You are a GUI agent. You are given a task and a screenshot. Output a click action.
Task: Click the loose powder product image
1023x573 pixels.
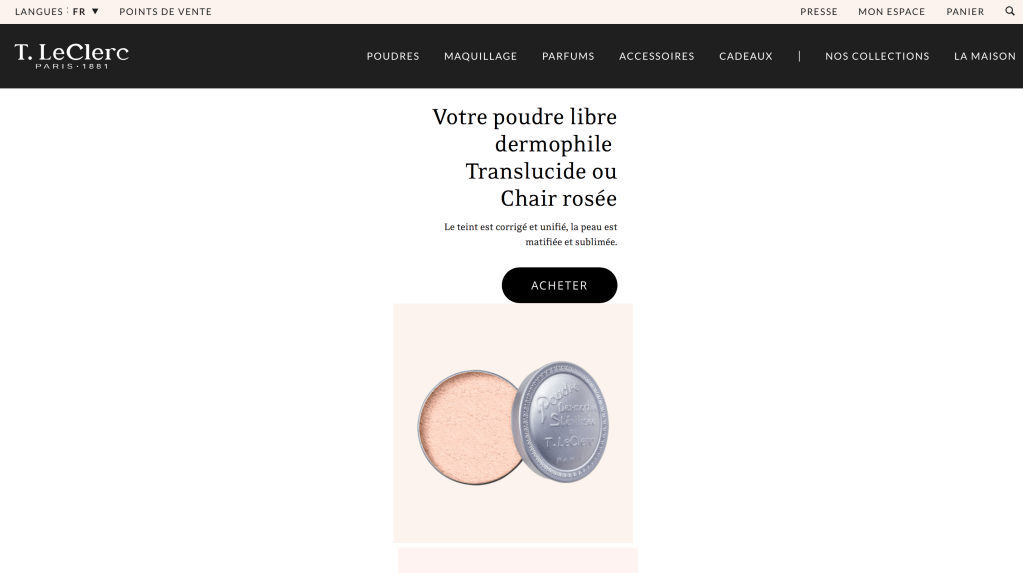513,423
